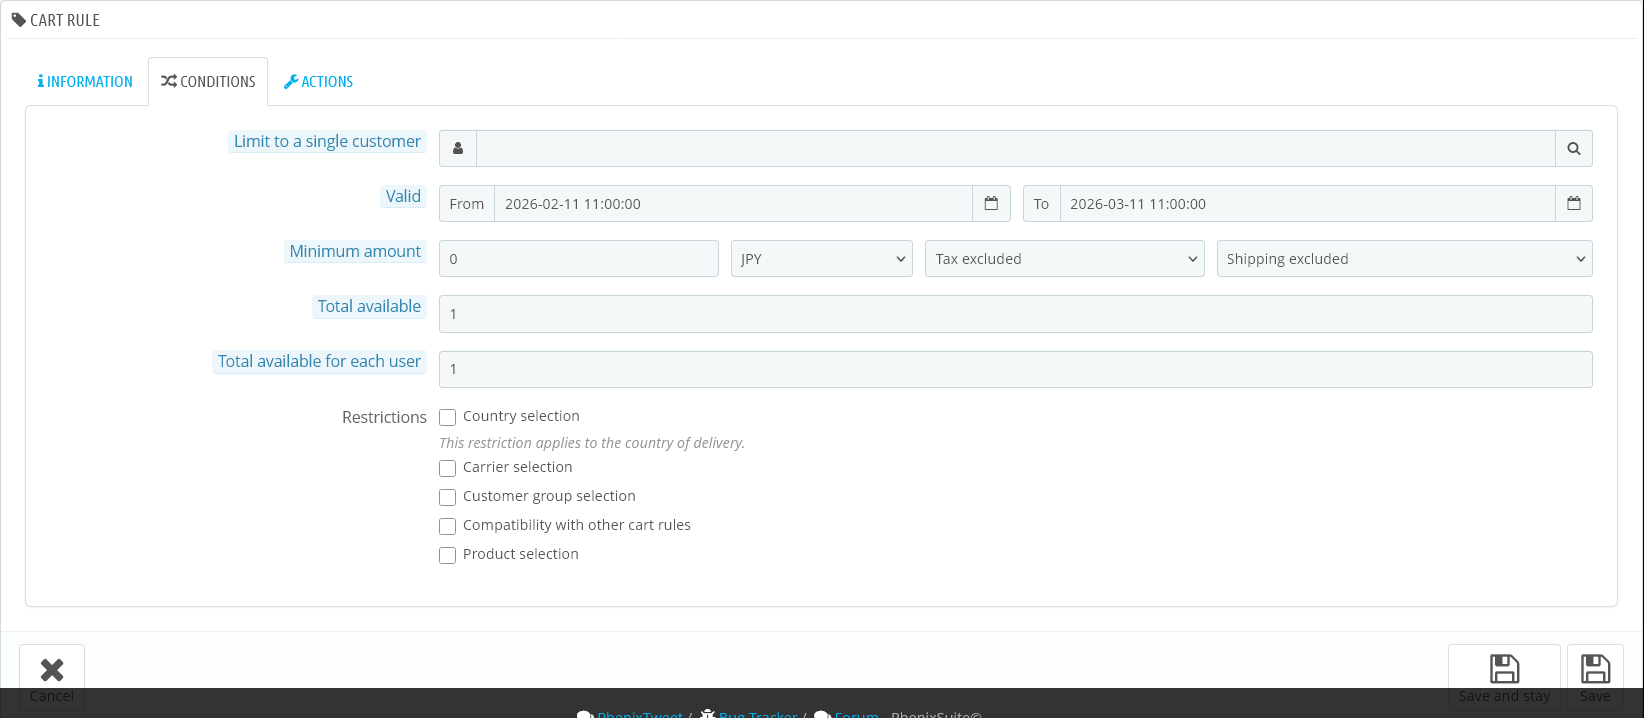
Task: Expand the Tax excluded dropdown
Action: (x=1064, y=259)
